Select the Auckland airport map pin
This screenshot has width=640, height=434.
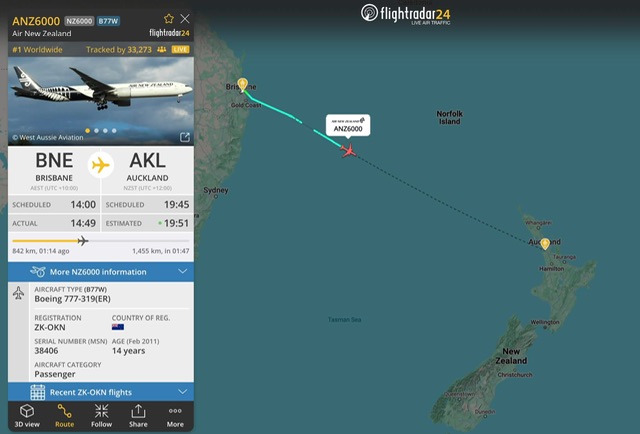[x=545, y=244]
